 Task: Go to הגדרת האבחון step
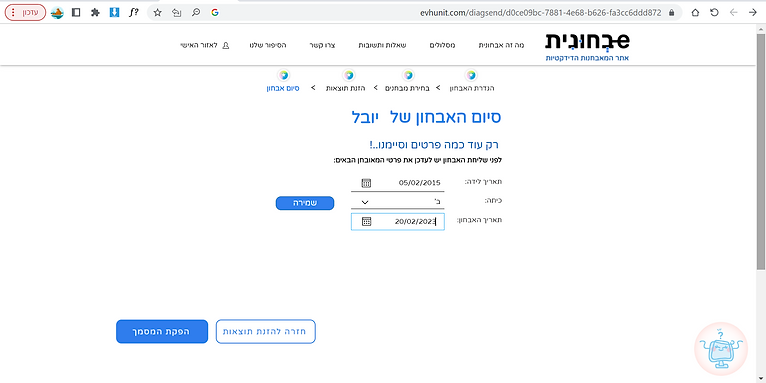[x=472, y=88]
